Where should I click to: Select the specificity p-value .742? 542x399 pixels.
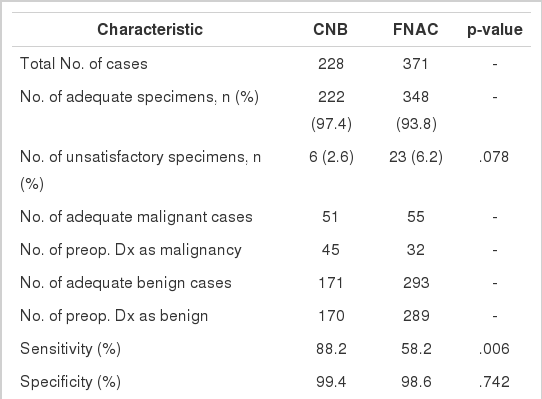494,382
